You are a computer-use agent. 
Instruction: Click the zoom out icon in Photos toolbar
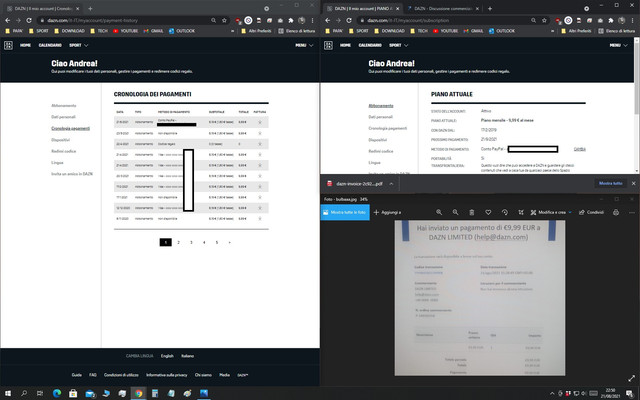point(456,212)
